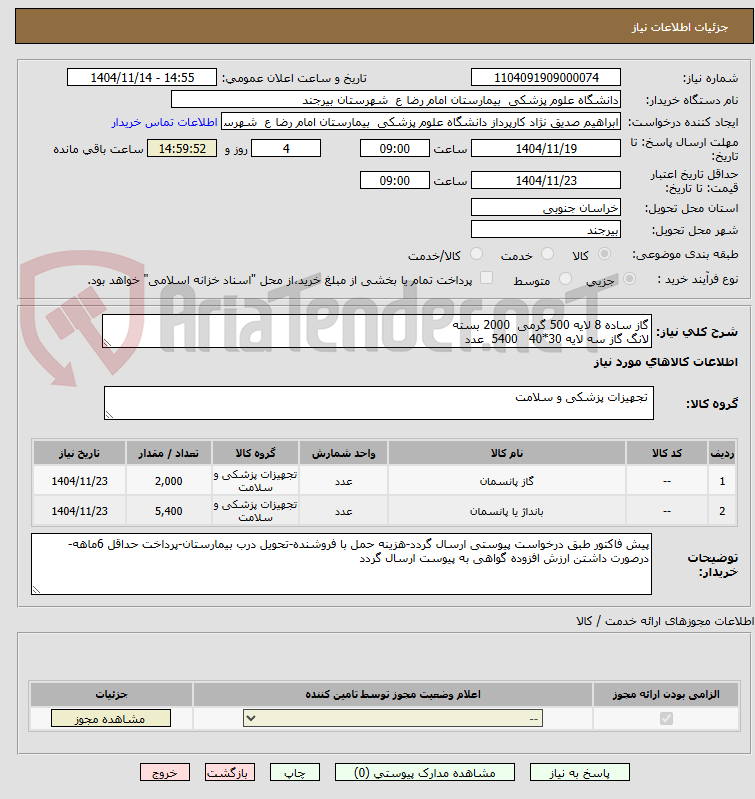Click the اعلام وضعیت مجوز توسط تامین کننده header

tap(393, 694)
